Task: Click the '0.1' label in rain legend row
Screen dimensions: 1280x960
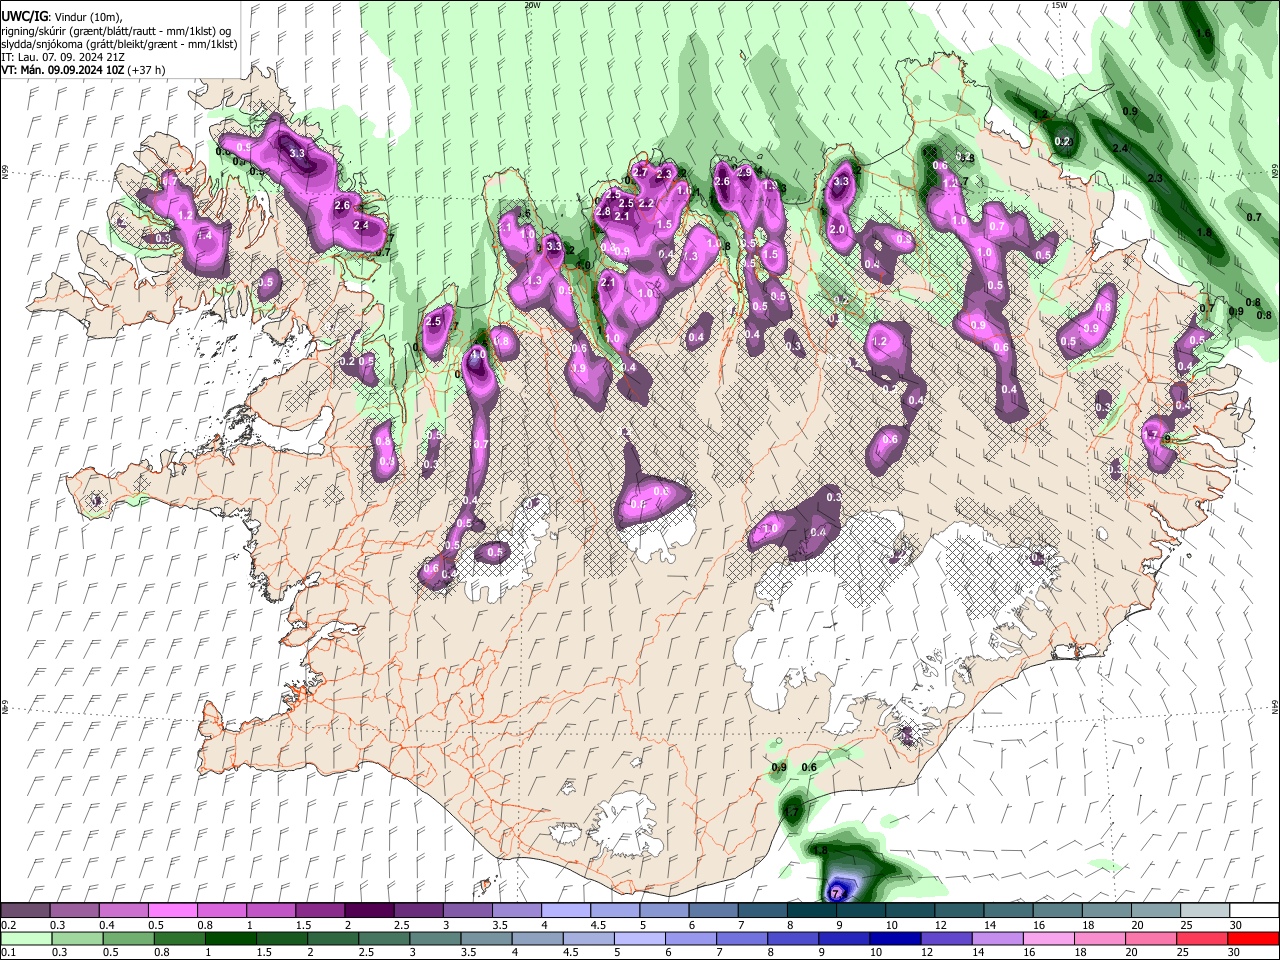Action: pyautogui.click(x=7, y=952)
